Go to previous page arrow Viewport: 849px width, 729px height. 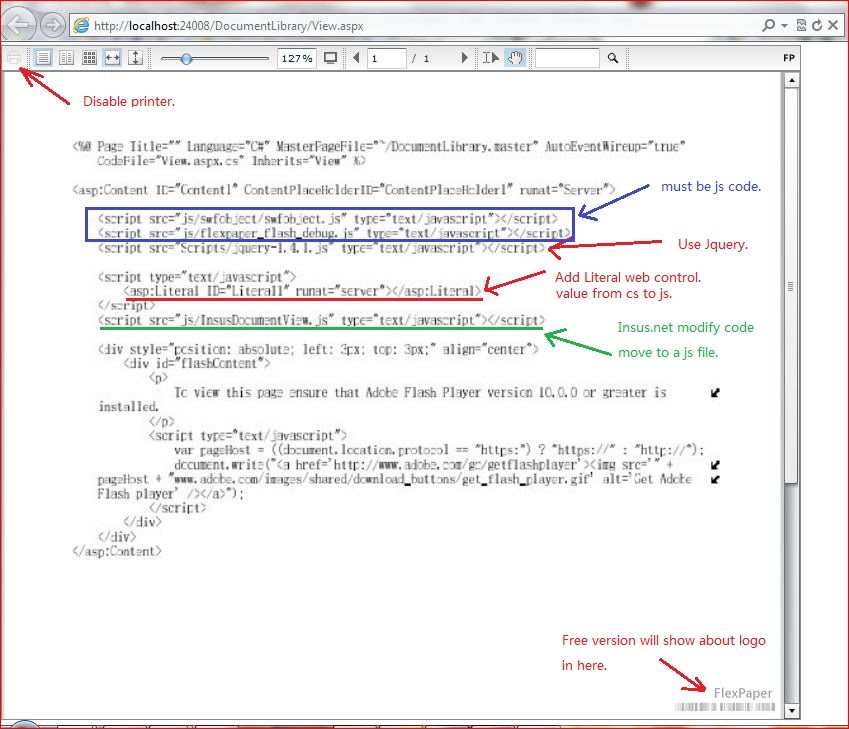tap(356, 57)
